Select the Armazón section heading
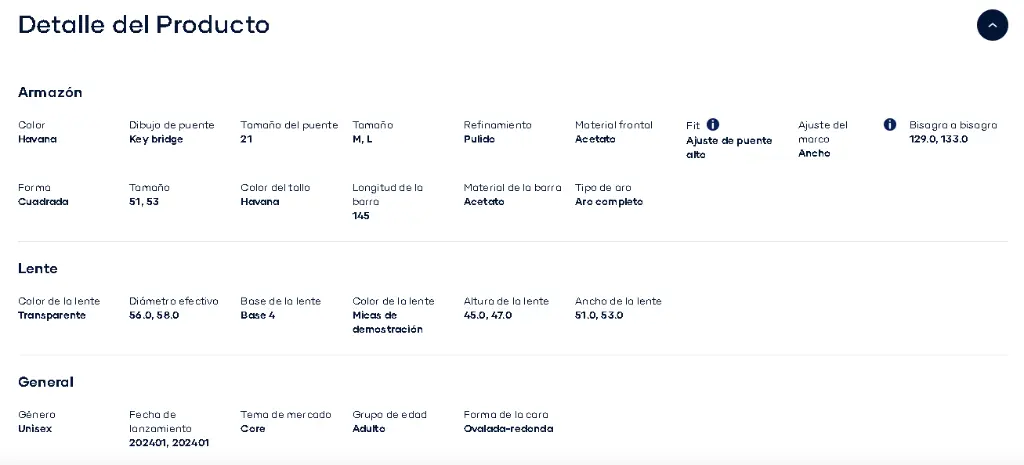Viewport: 1024px width, 465px height. 50,92
